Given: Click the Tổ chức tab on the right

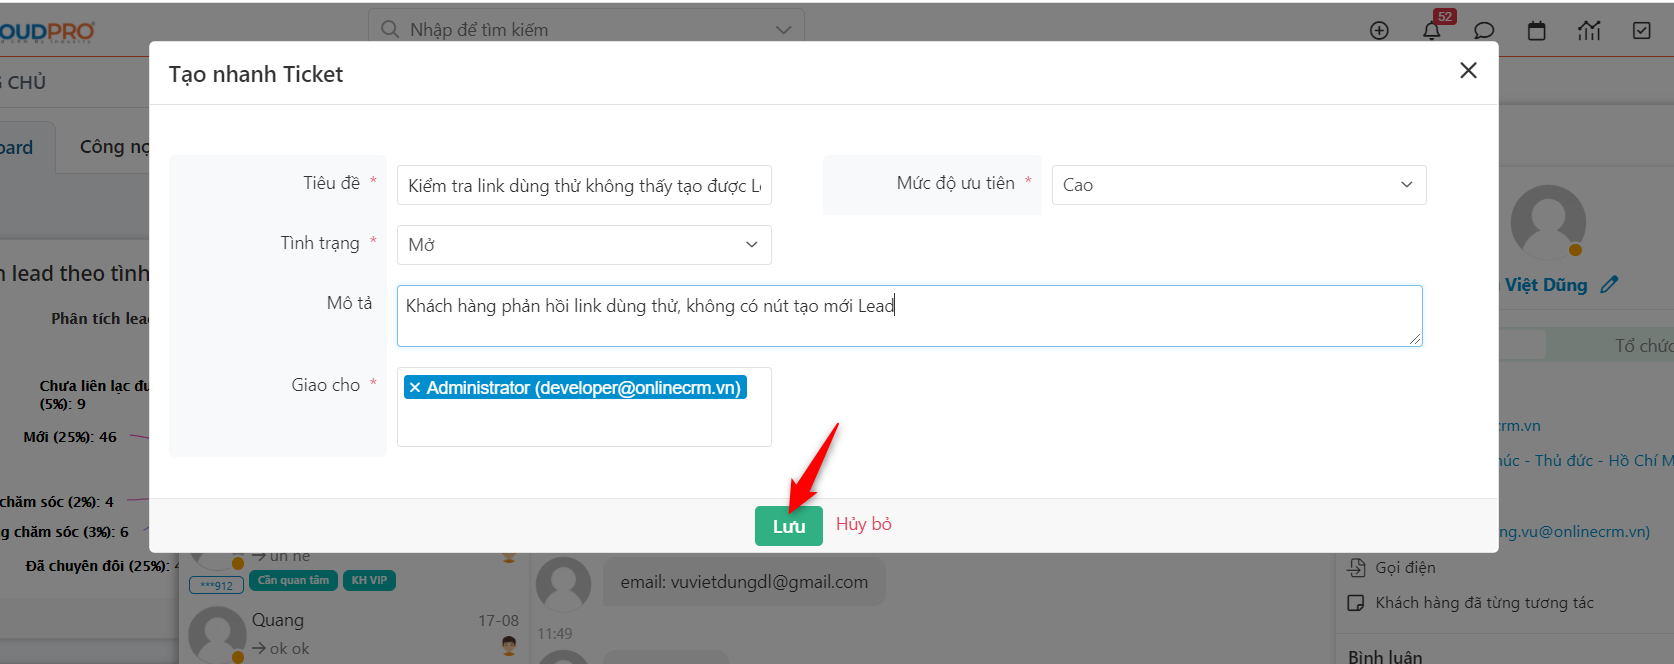Looking at the screenshot, I should click(x=1643, y=346).
